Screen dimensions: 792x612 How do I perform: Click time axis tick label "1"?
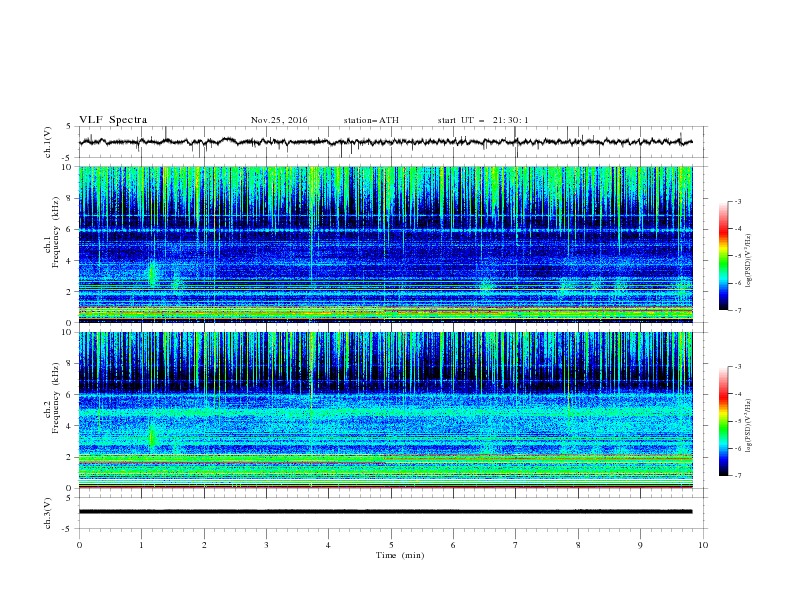click(141, 545)
